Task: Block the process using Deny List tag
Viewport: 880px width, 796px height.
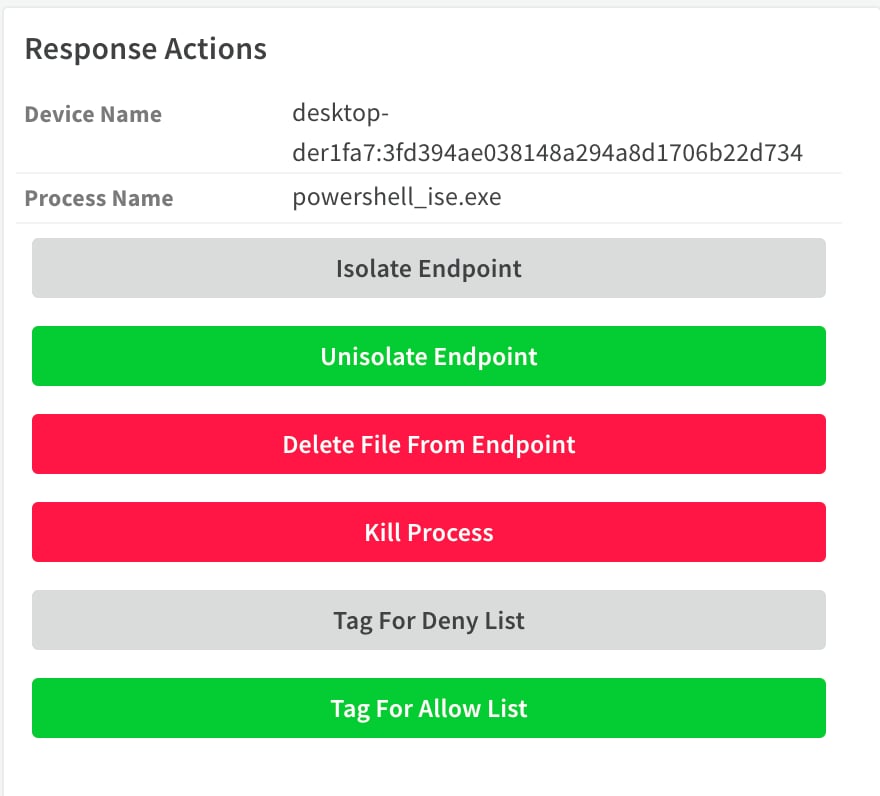Action: [429, 620]
